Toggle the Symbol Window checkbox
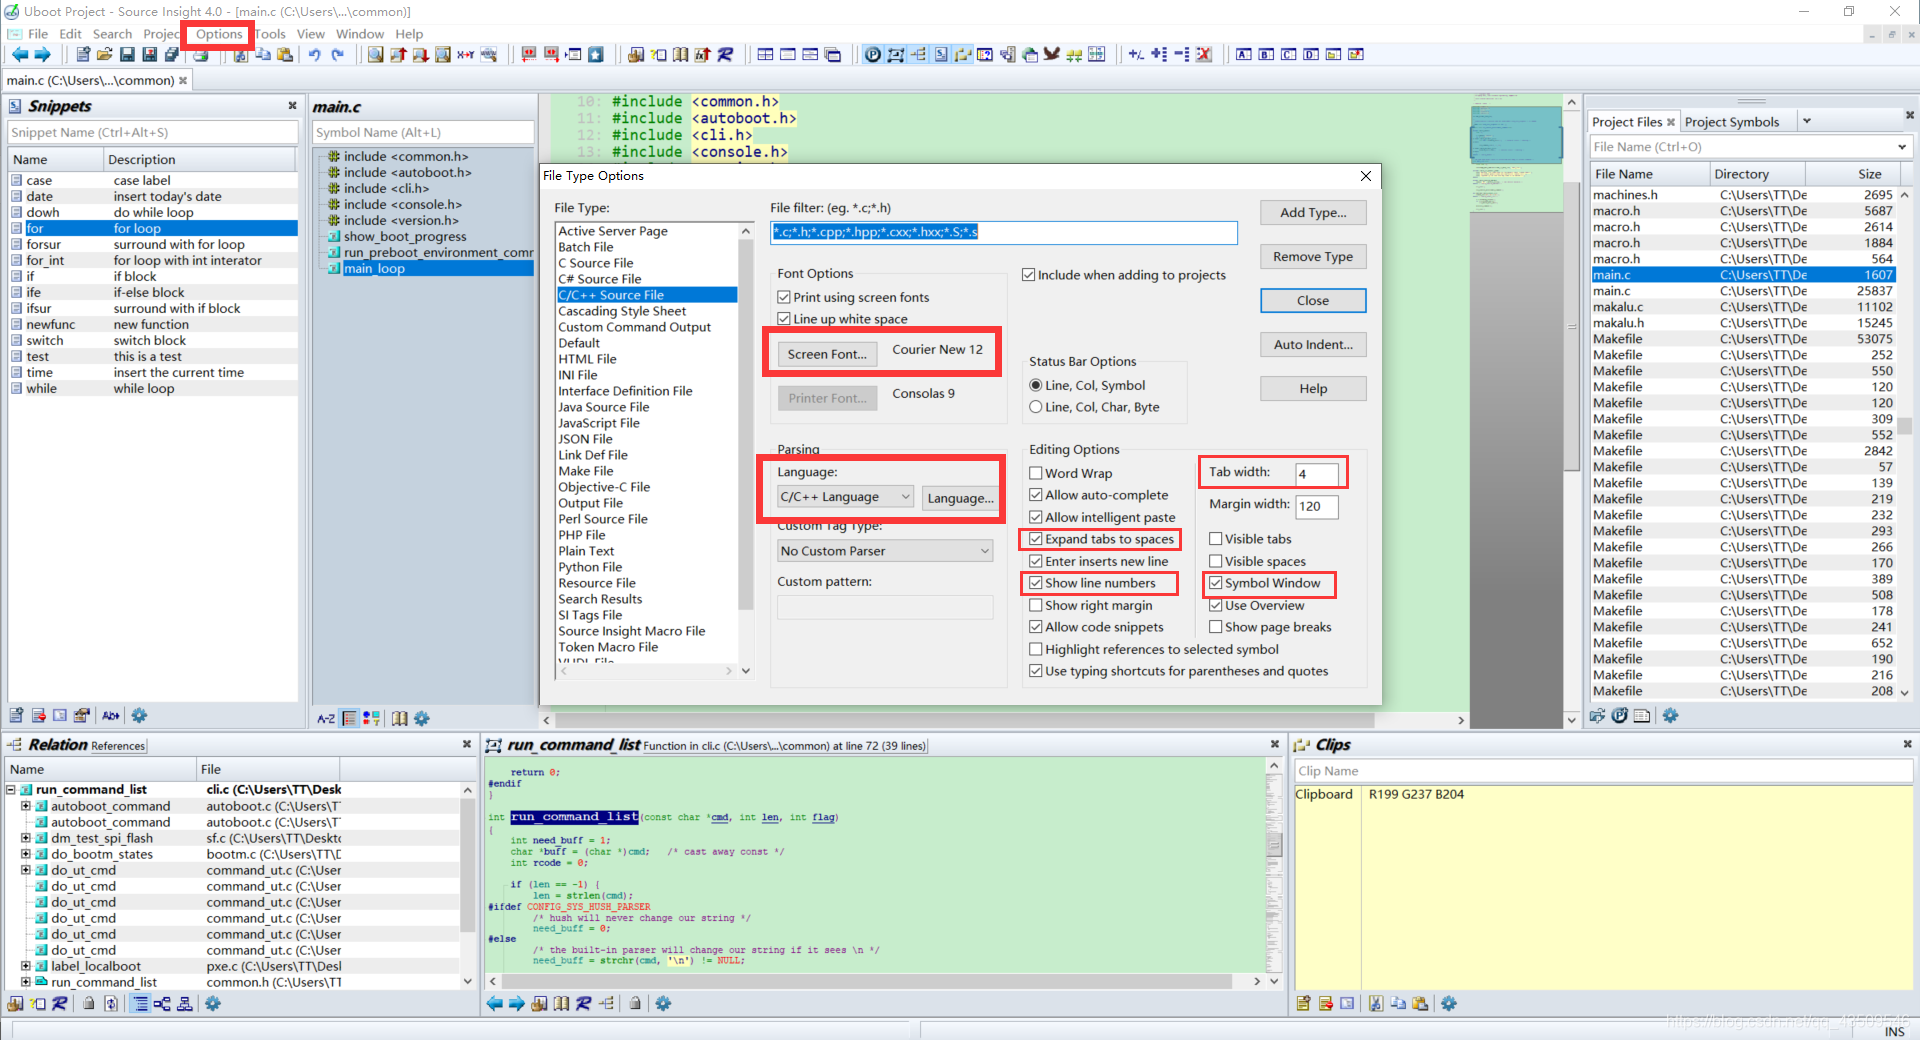Screen dimensions: 1920x1040 (x=1216, y=583)
